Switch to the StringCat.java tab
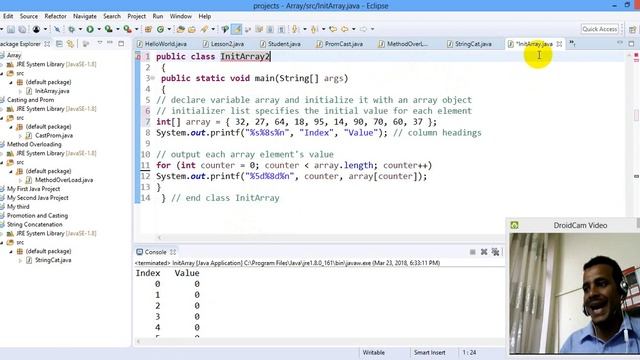 469,44
